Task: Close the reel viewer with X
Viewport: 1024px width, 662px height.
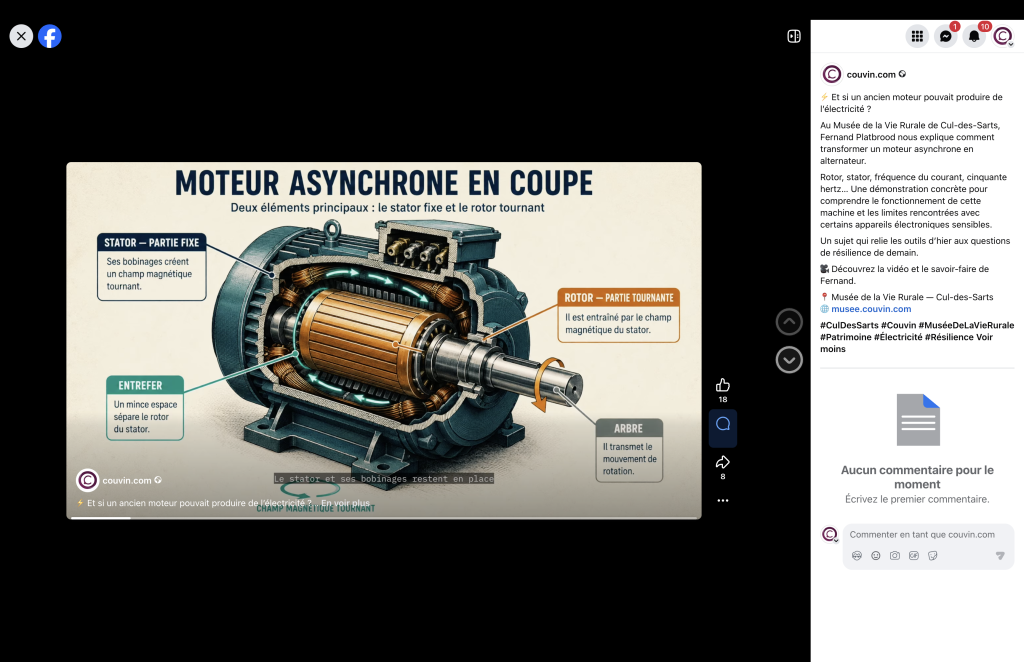Action: coord(21,36)
